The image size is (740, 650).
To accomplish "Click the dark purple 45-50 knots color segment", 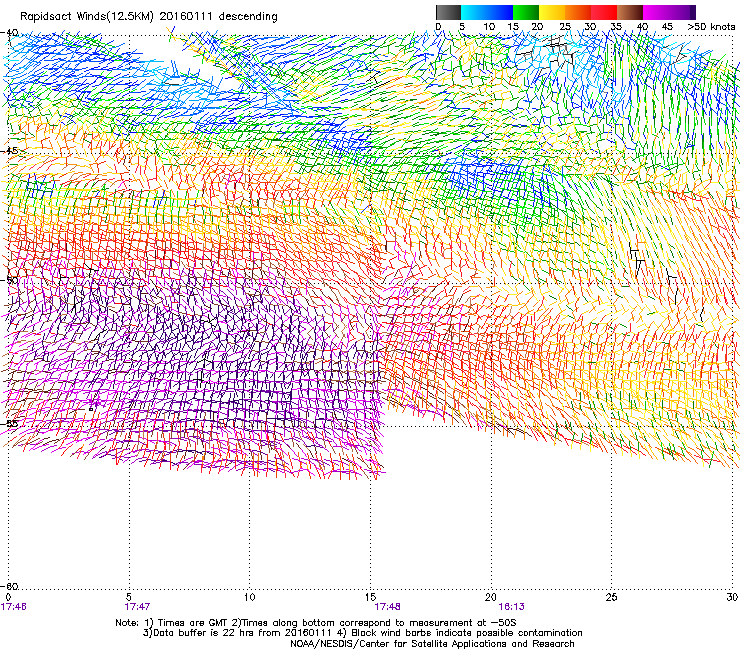I will tap(682, 12).
